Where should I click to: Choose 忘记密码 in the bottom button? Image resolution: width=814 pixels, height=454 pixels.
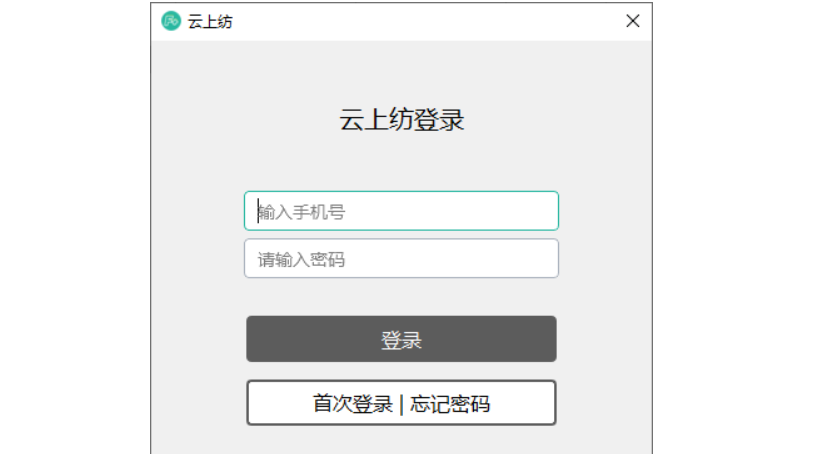pyautogui.click(x=450, y=404)
